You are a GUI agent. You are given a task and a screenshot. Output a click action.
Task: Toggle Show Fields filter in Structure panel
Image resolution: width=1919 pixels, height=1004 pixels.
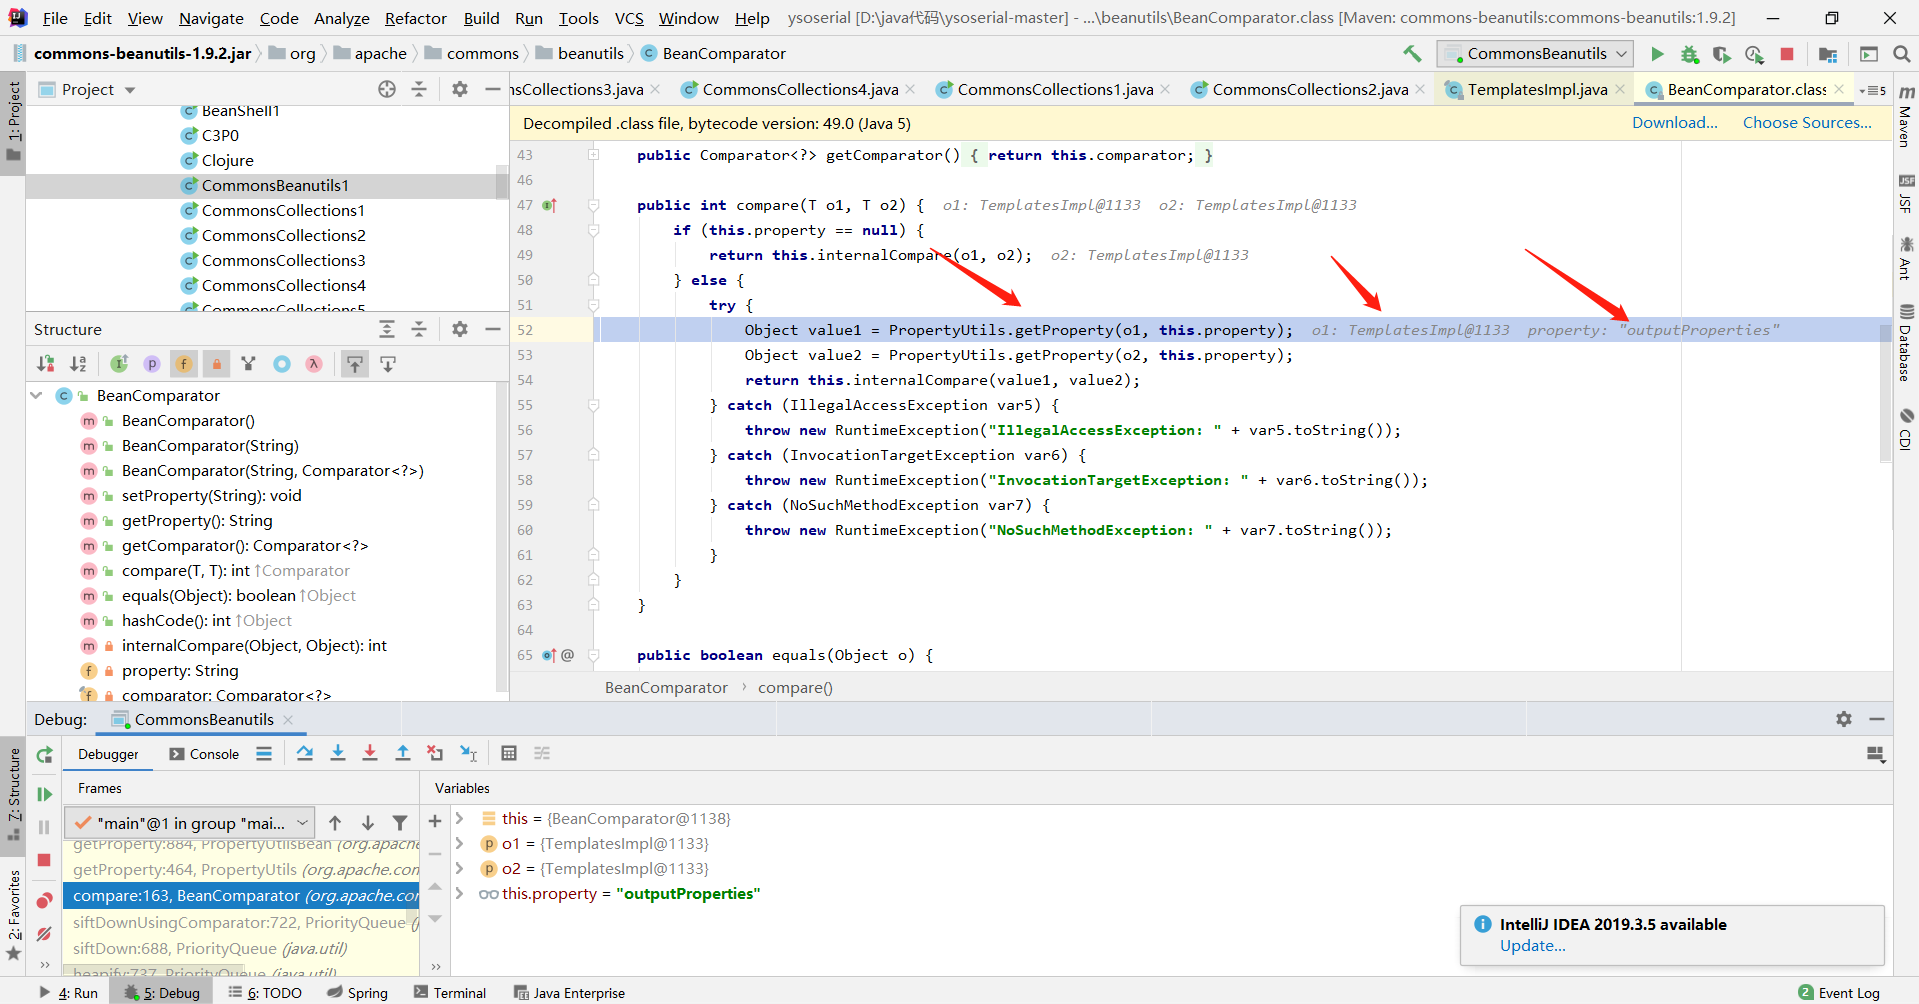[184, 364]
